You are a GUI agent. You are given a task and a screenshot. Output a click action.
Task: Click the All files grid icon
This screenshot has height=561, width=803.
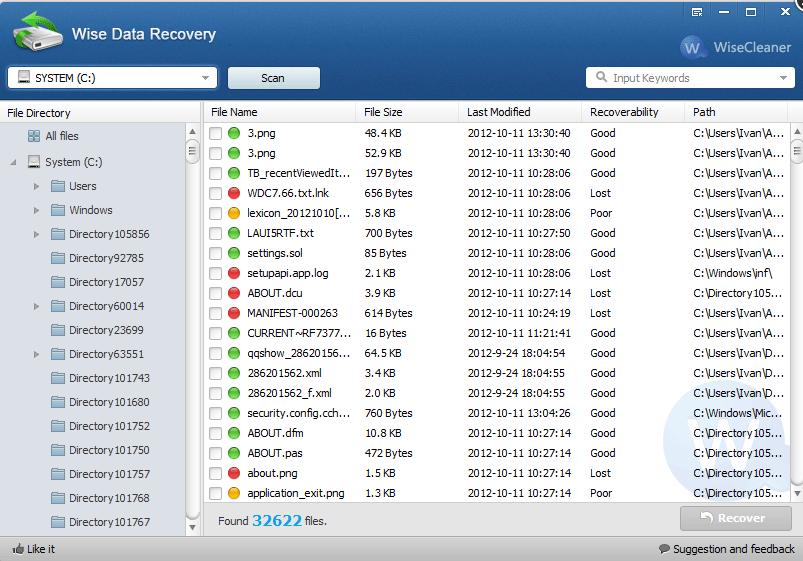[x=34, y=136]
